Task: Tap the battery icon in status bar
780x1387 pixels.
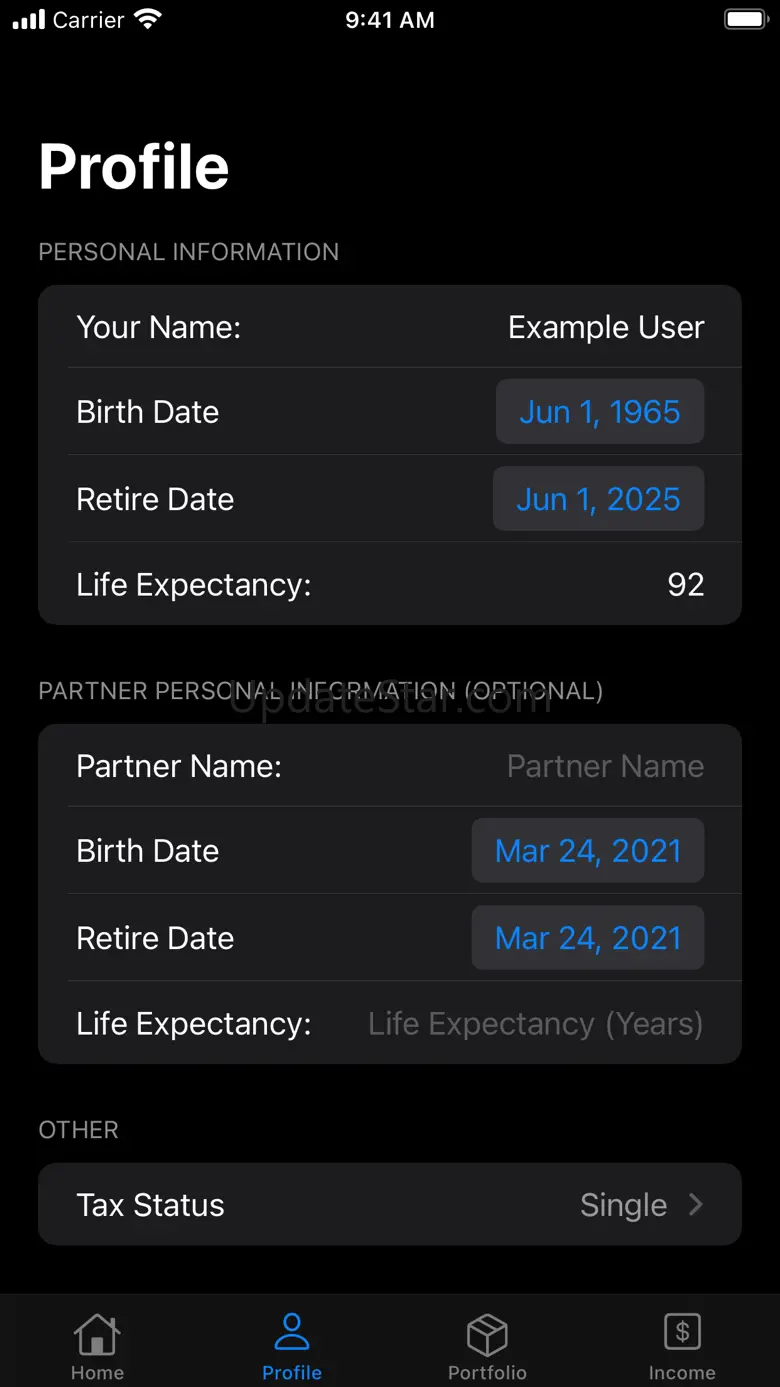Action: pyautogui.click(x=745, y=20)
